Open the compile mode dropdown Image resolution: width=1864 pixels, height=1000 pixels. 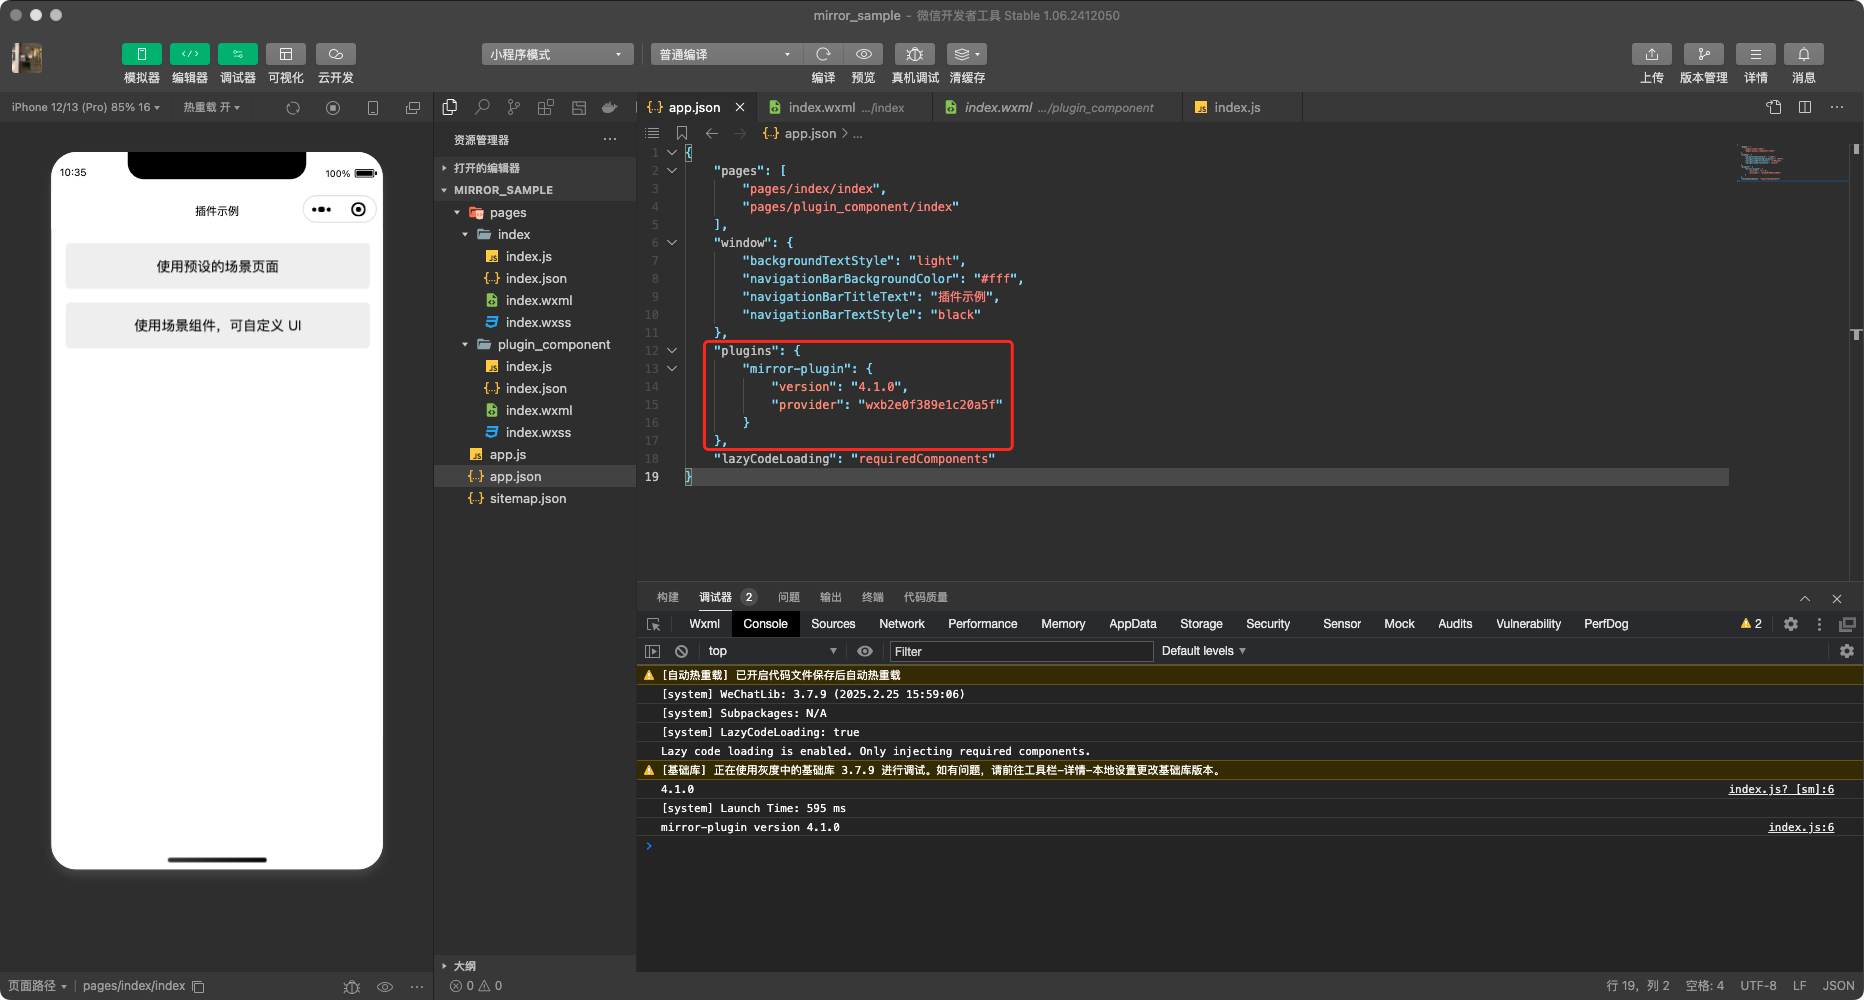point(725,54)
